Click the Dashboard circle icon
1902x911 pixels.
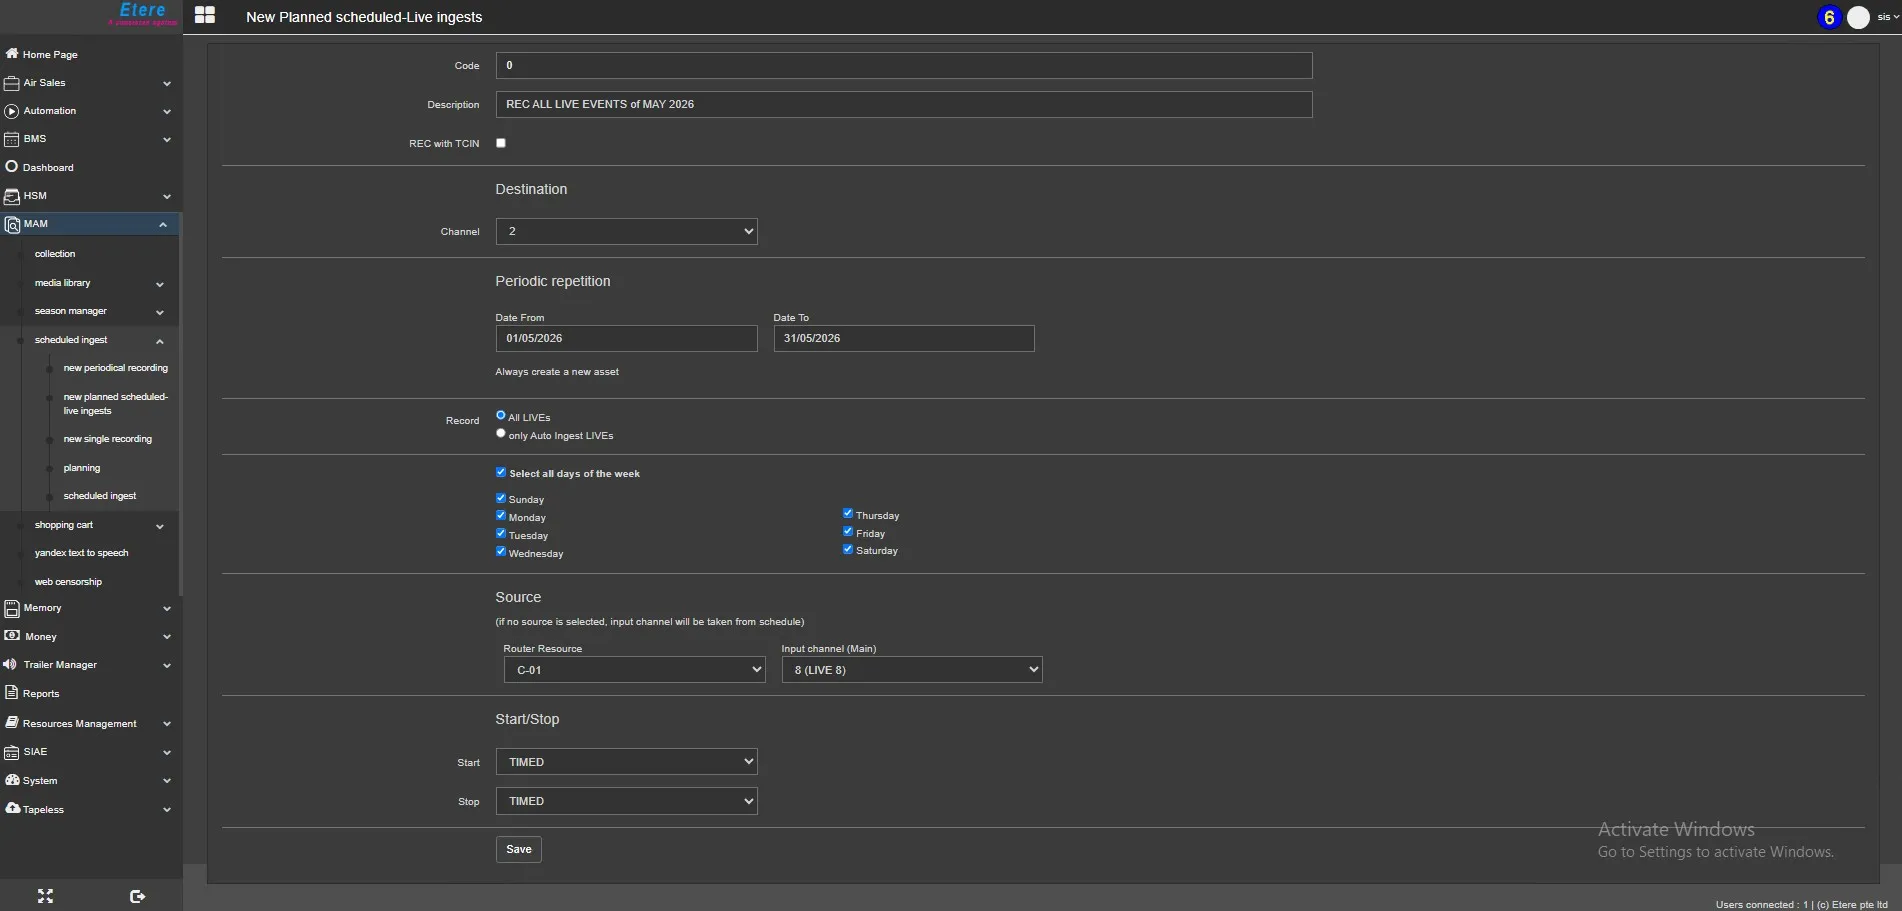click(12, 167)
